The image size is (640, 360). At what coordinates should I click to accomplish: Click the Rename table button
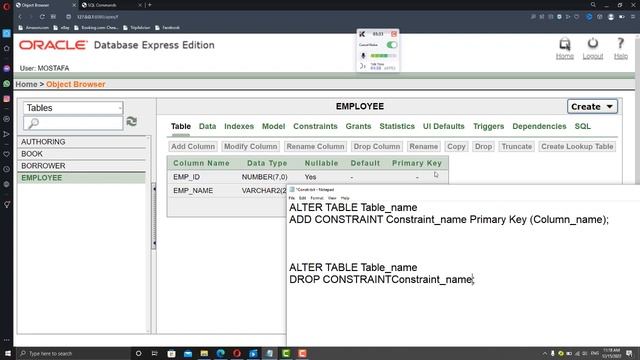click(424, 147)
